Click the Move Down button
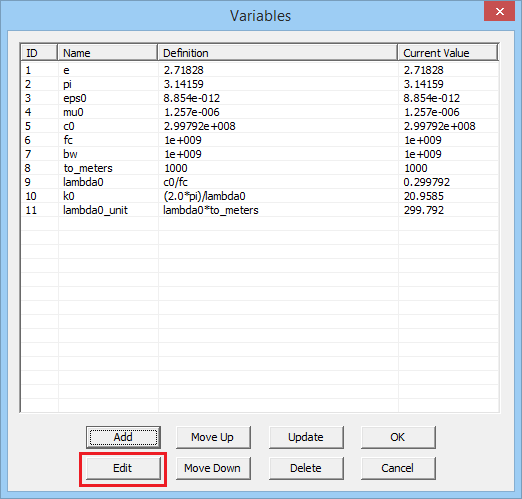 213,468
